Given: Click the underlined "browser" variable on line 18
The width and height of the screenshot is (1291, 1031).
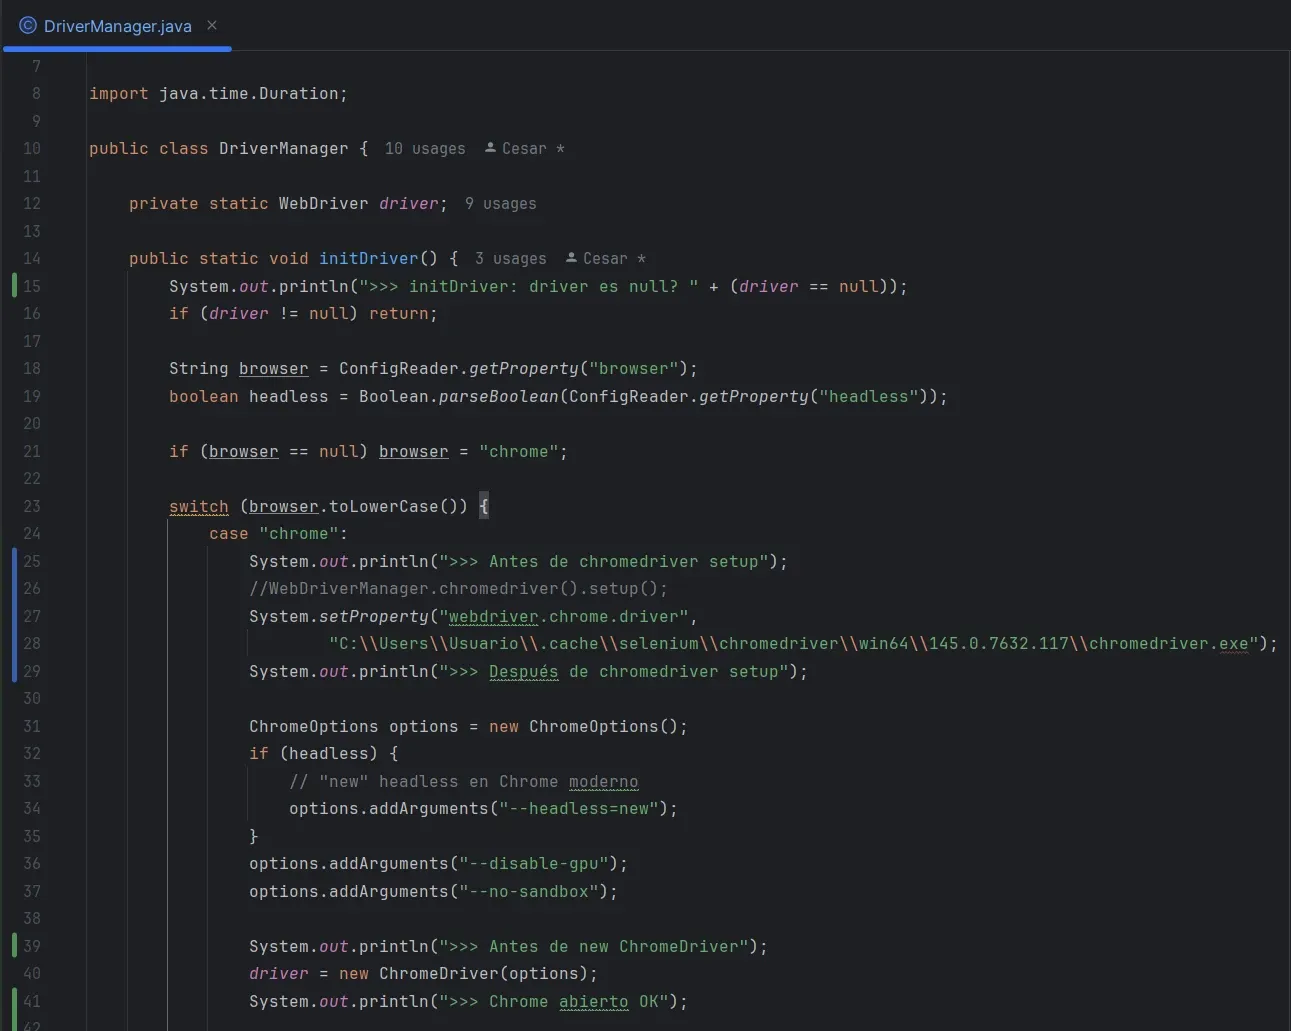Looking at the screenshot, I should click(273, 368).
